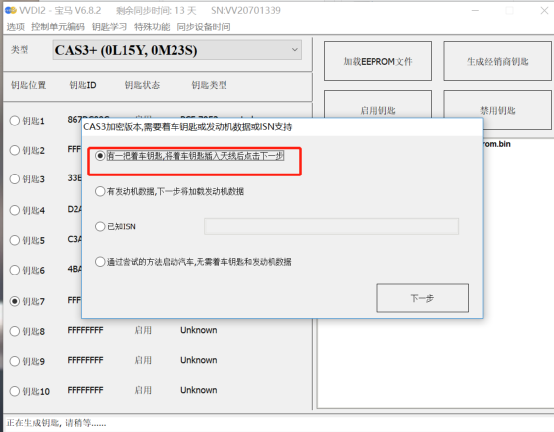
Task: Click the 钥匙ID column header
Action: click(83, 85)
